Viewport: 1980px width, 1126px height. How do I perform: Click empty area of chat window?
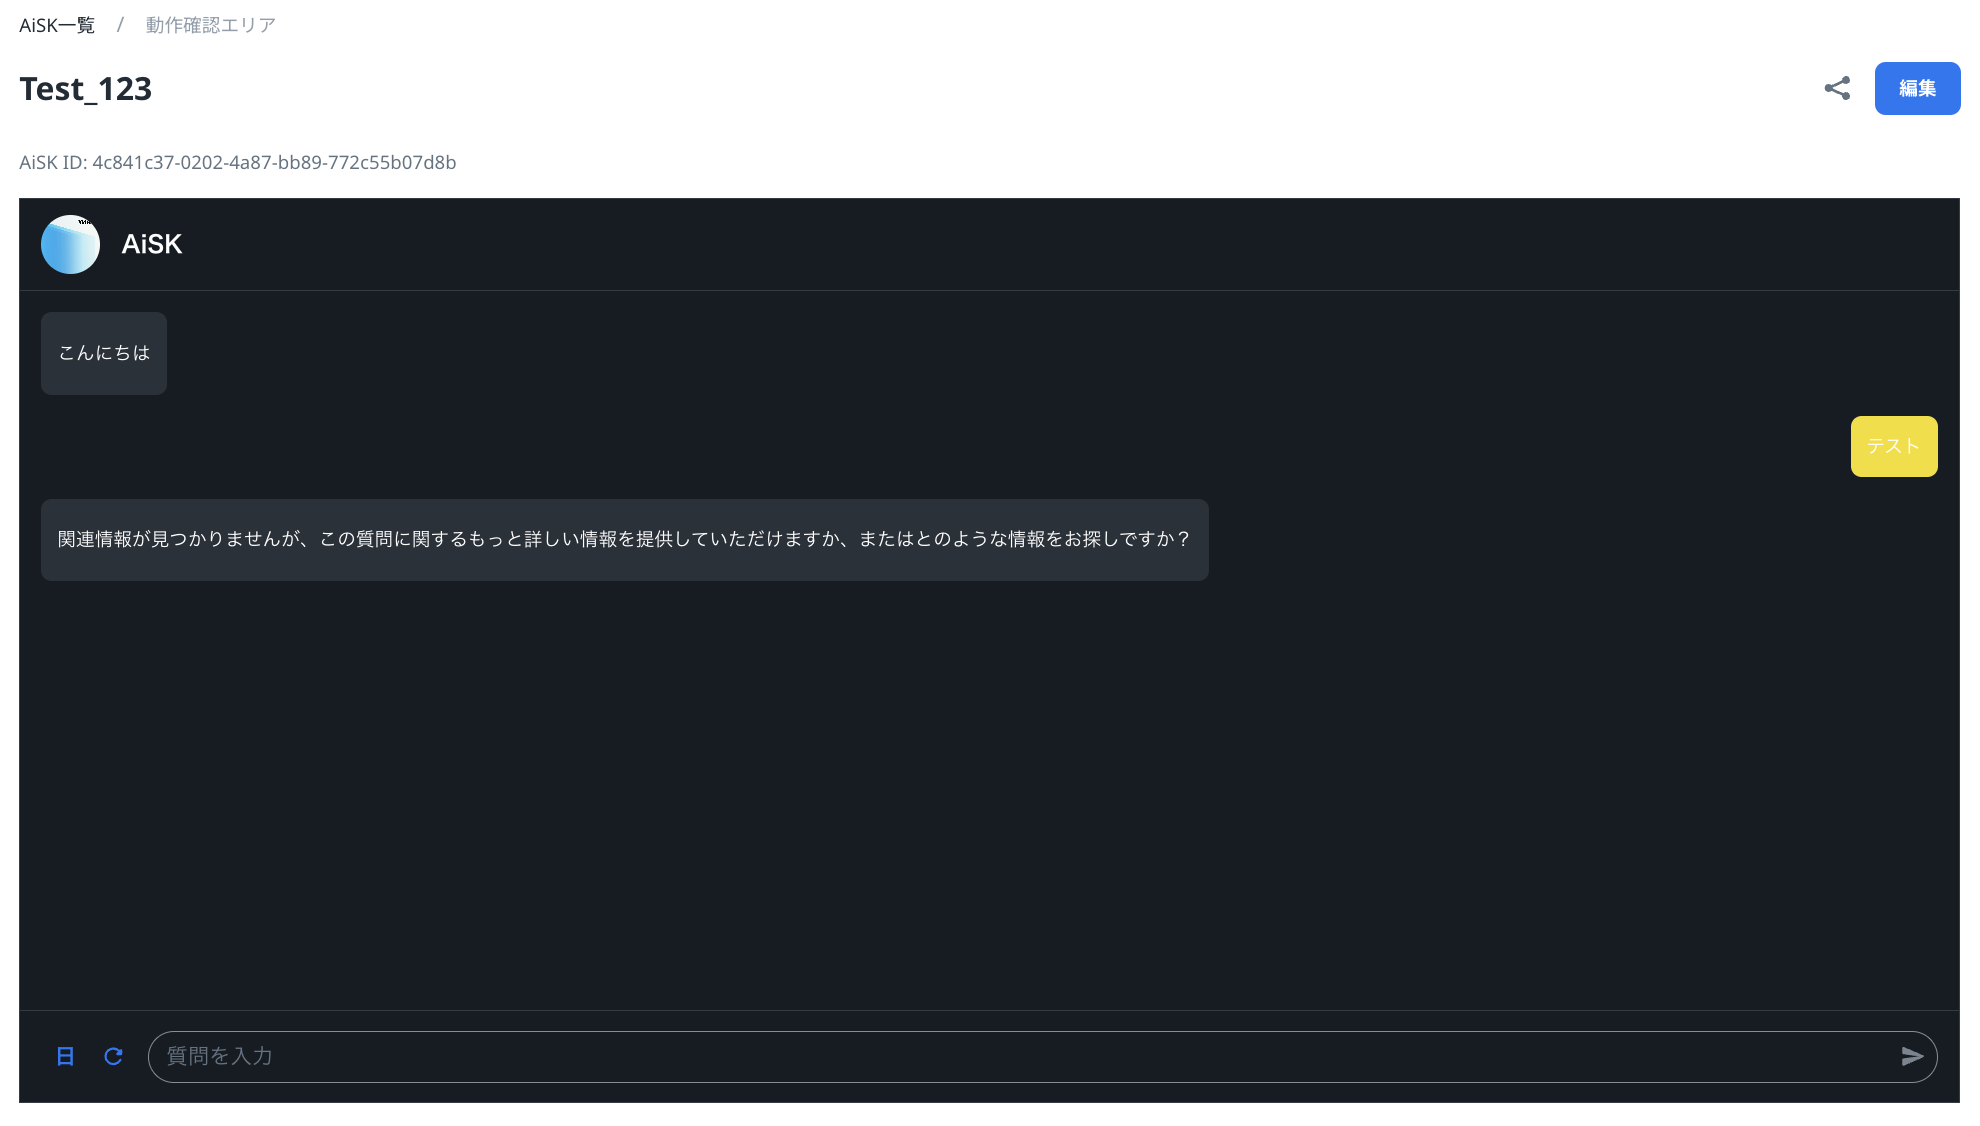point(990,790)
